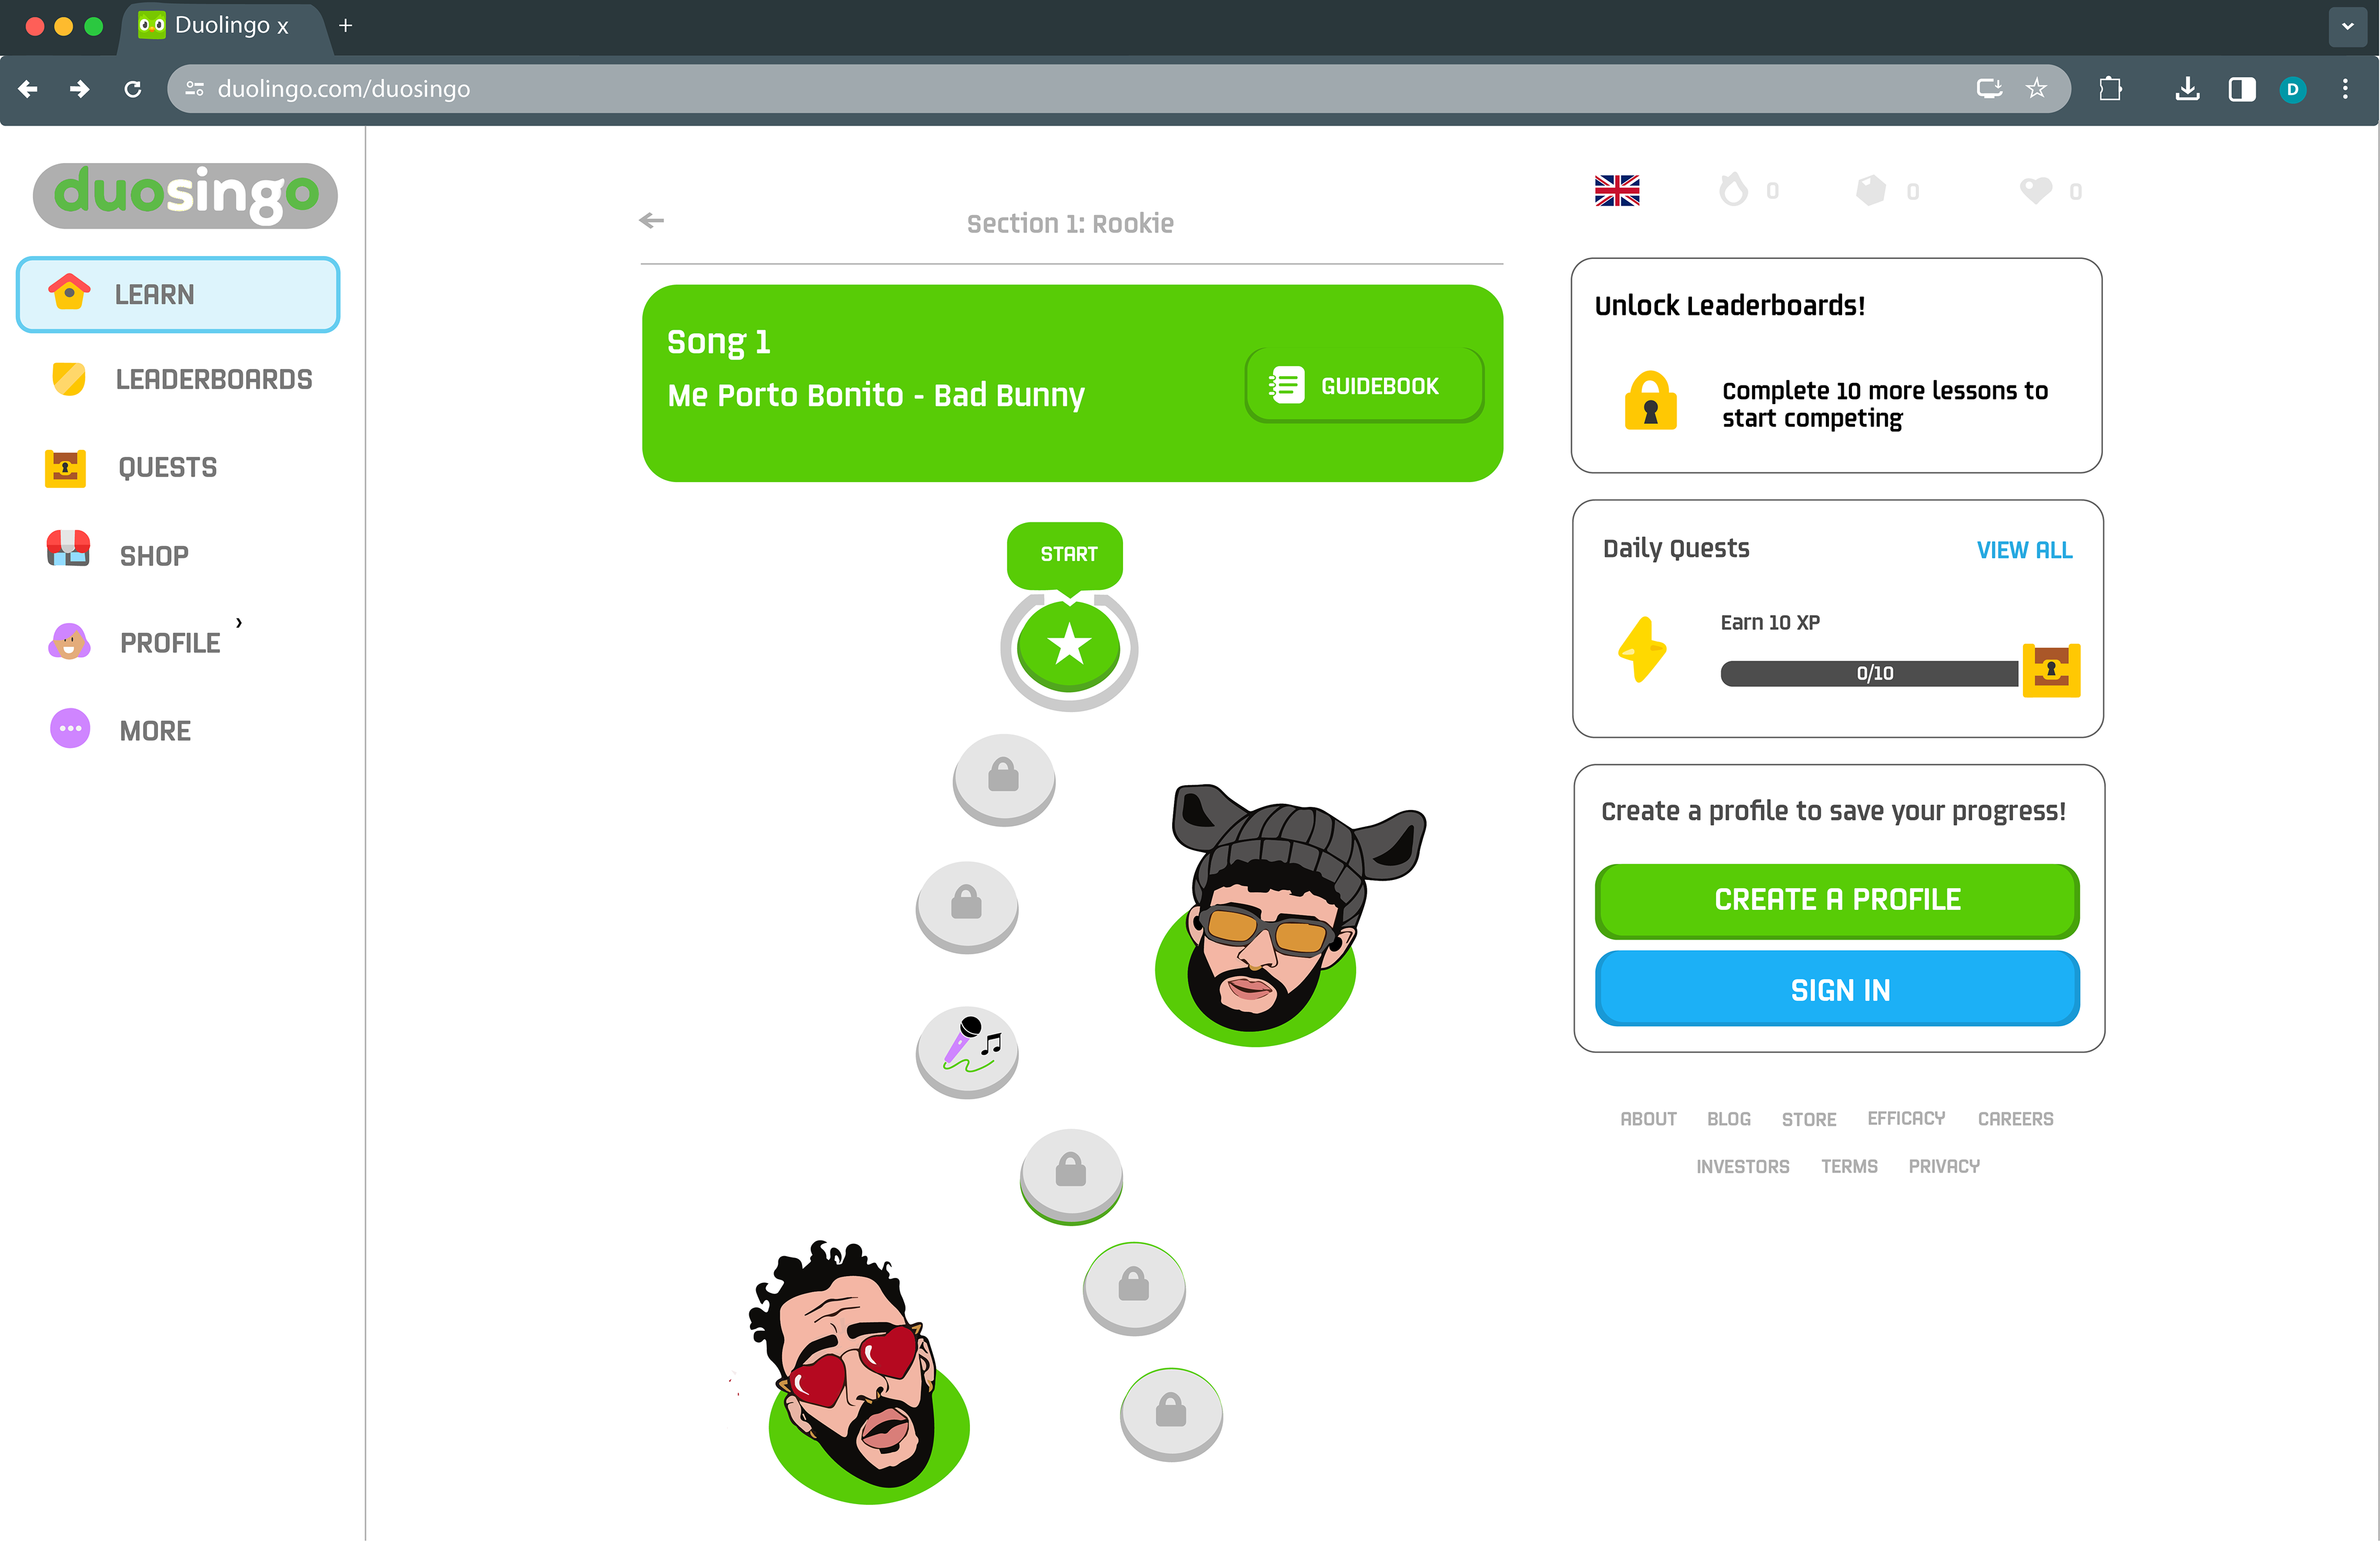Click the hearts counter icon
This screenshot has height=1545, width=2380.
2036,190
